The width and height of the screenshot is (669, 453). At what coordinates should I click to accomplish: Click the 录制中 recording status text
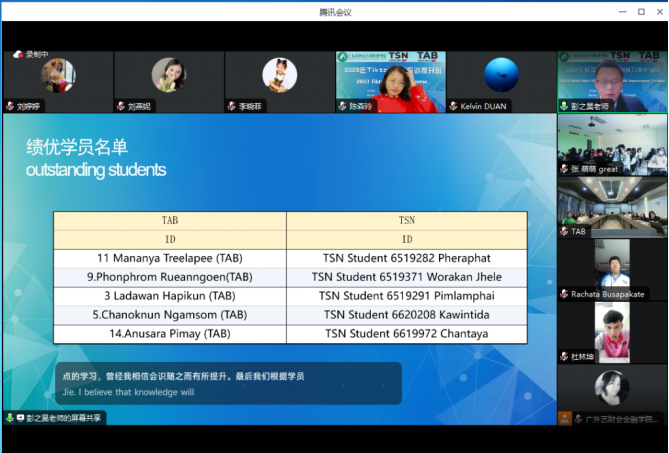(38, 55)
